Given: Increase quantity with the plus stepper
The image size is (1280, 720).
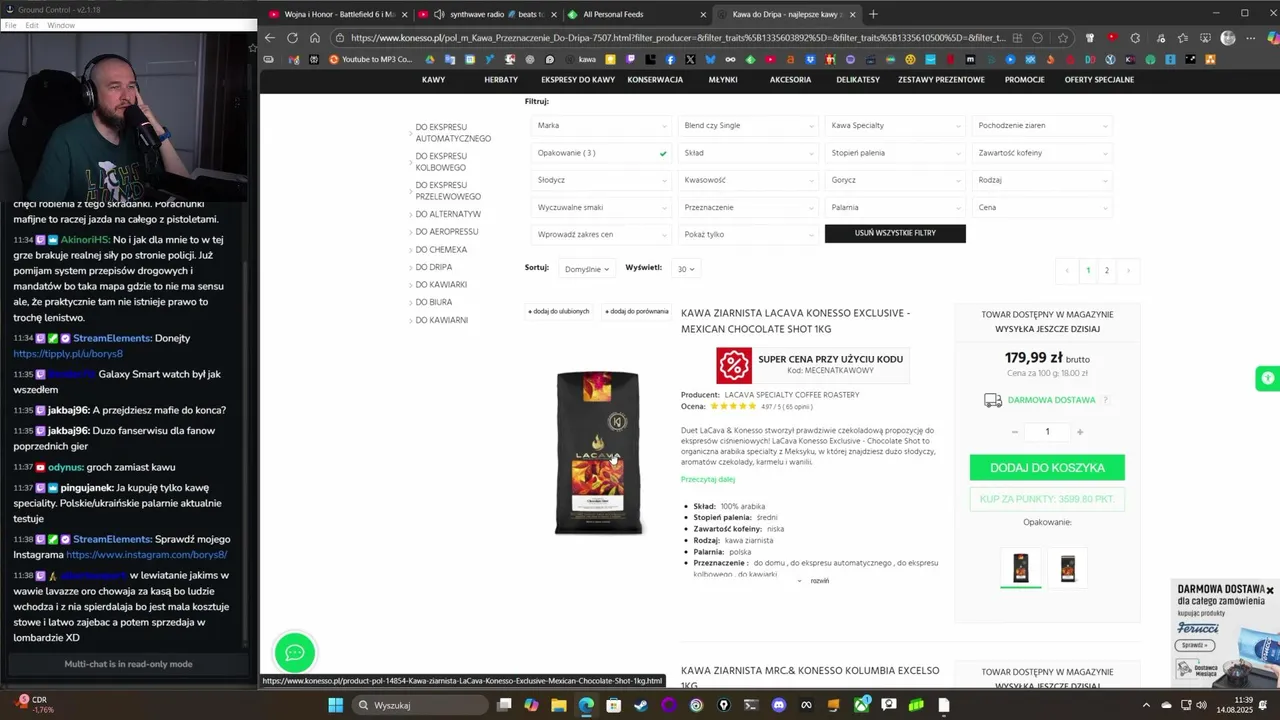Looking at the screenshot, I should [1080, 432].
